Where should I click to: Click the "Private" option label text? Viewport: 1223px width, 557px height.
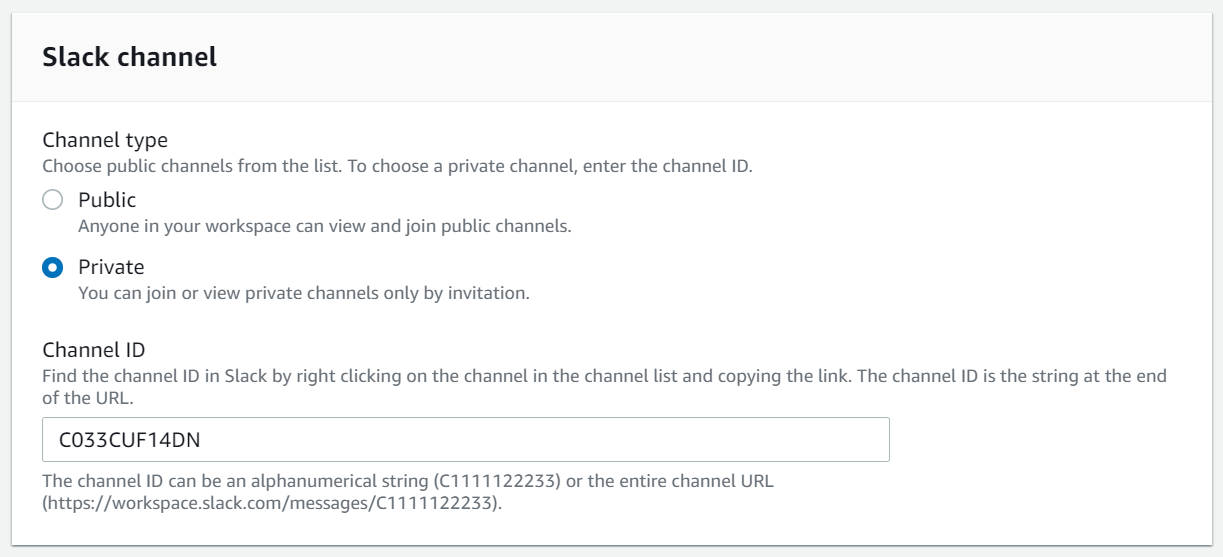pyautogui.click(x=111, y=267)
